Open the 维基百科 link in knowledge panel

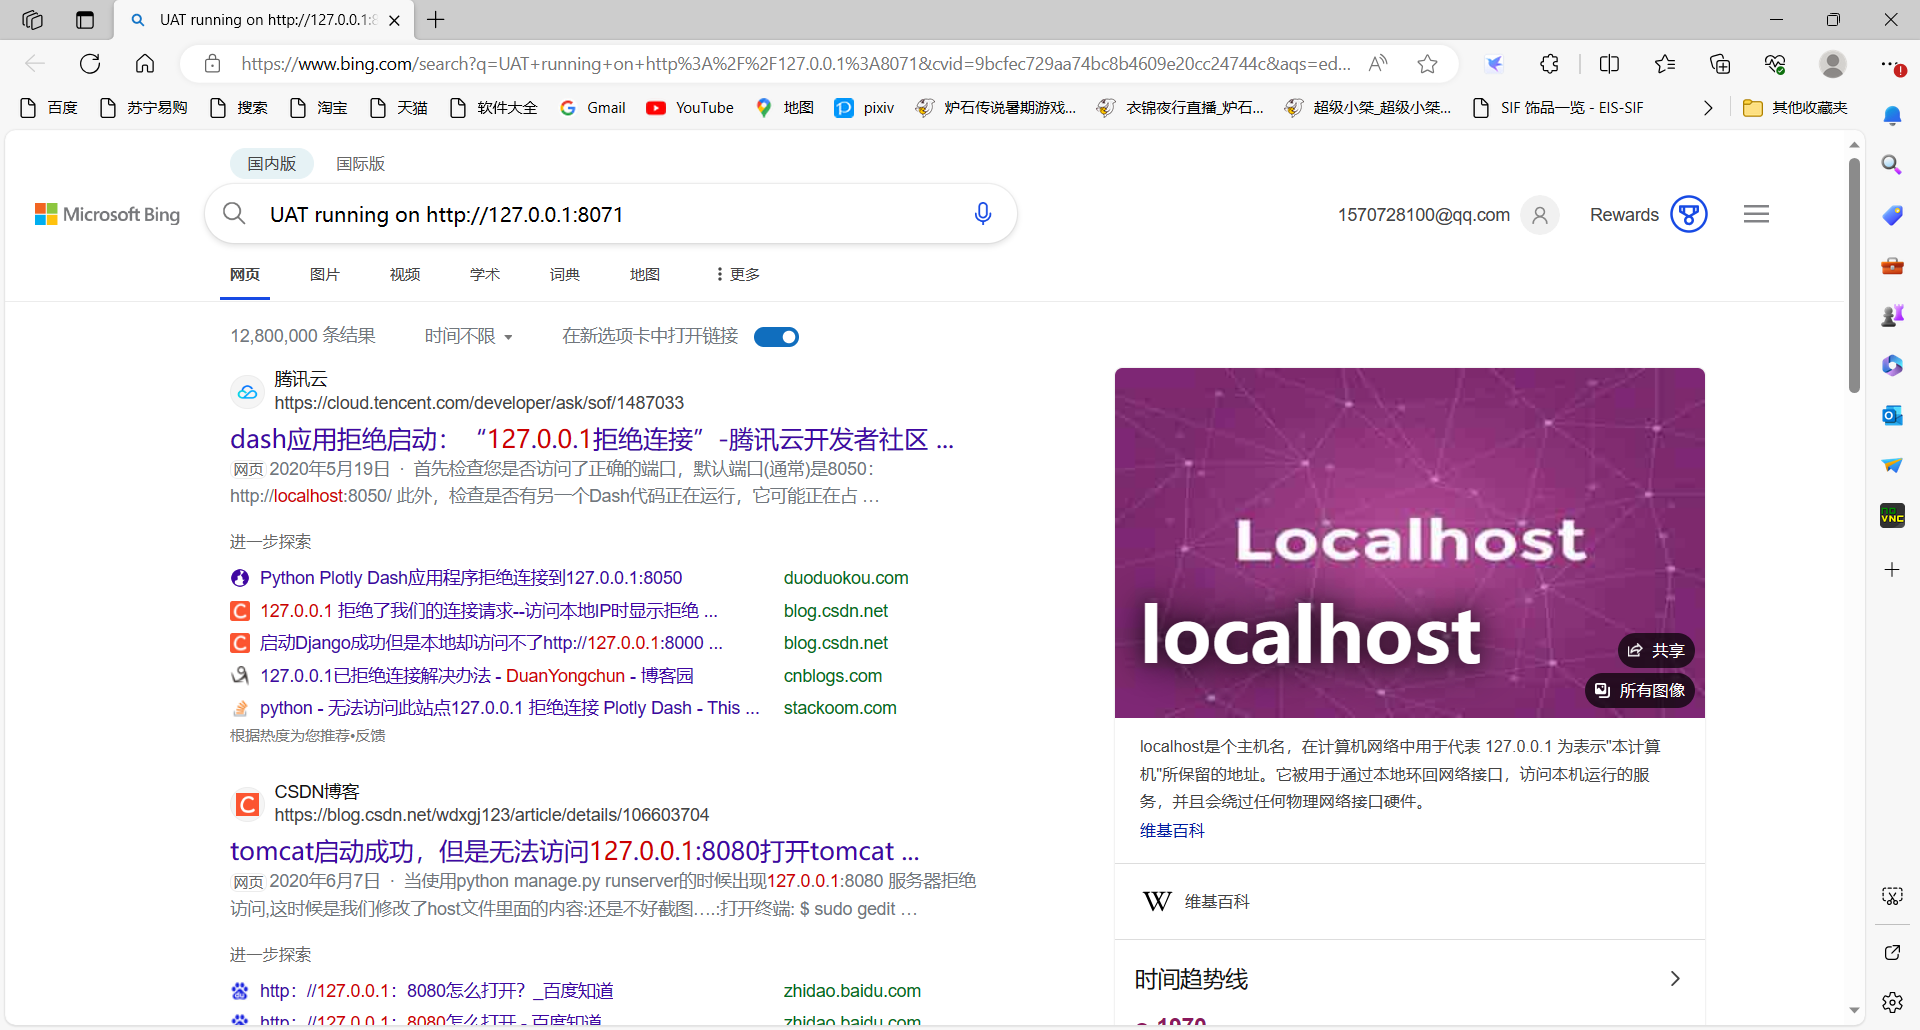[1171, 830]
